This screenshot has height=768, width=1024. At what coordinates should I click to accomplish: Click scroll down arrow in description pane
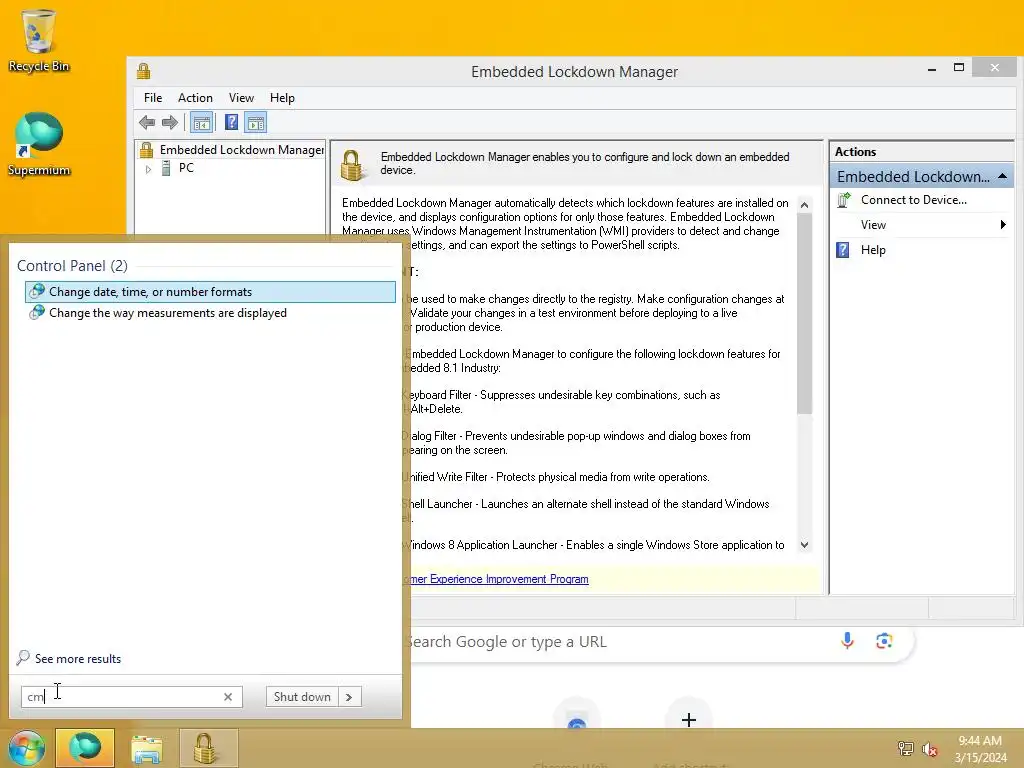click(x=805, y=545)
